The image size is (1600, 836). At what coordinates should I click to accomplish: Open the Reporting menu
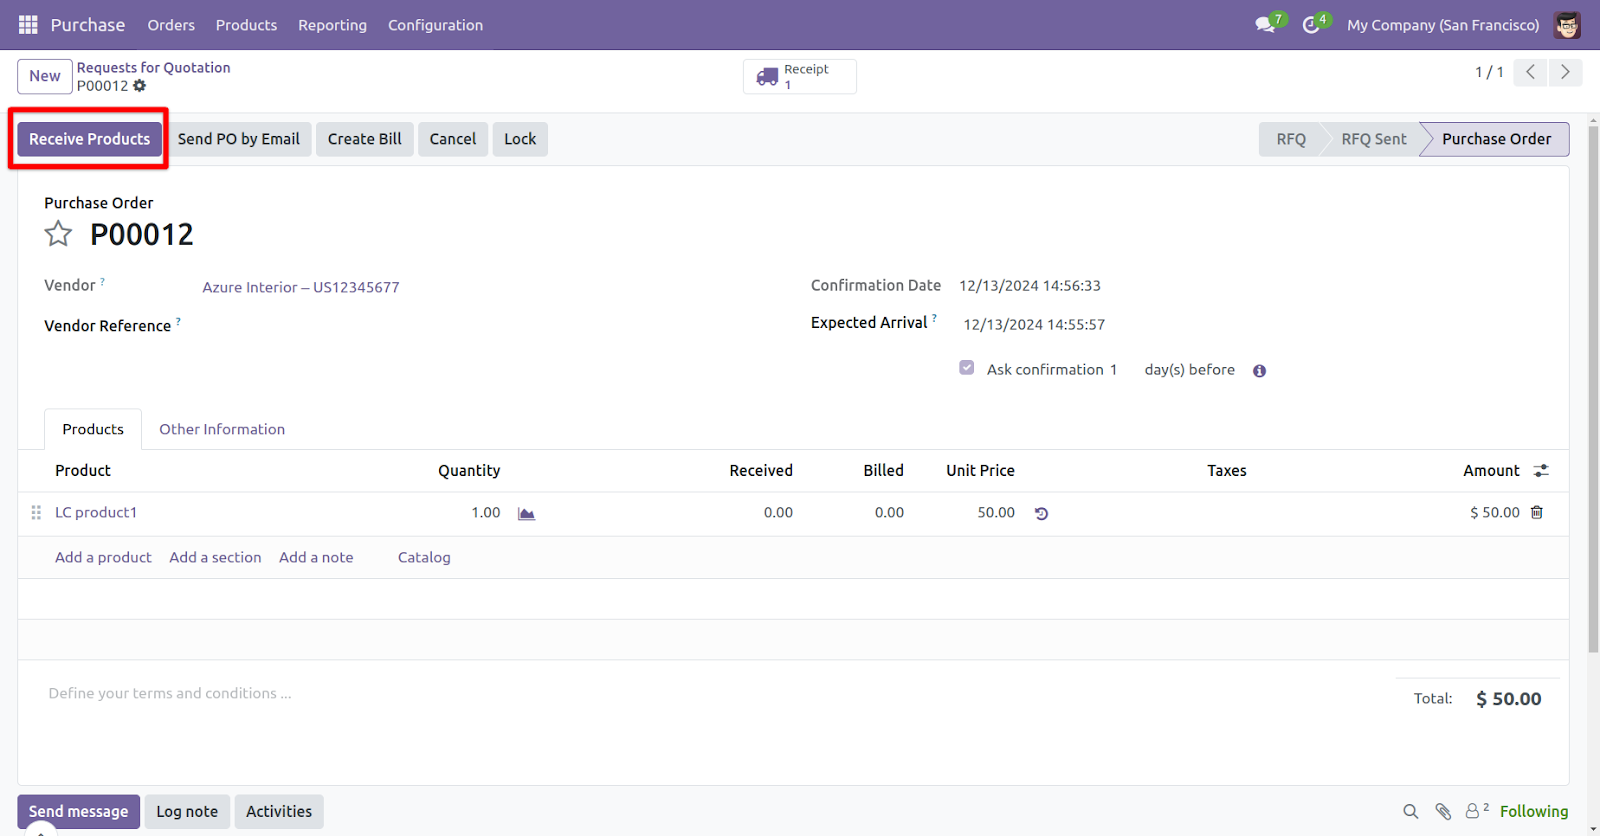pyautogui.click(x=332, y=25)
